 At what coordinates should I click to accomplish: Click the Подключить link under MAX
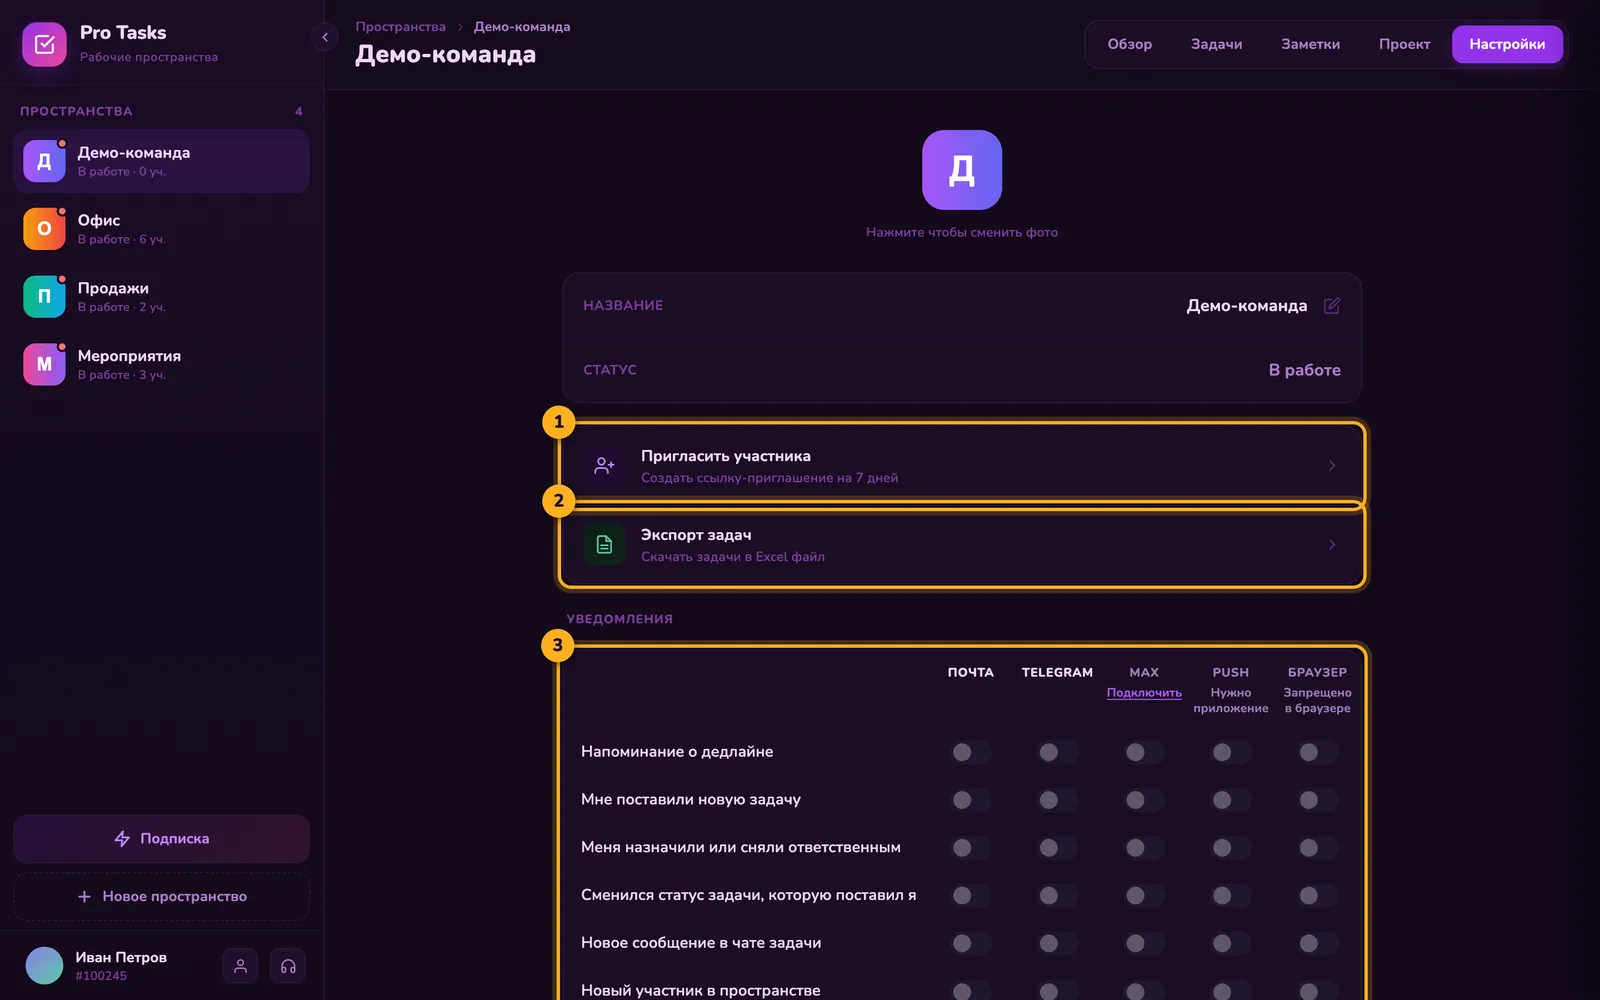point(1144,693)
